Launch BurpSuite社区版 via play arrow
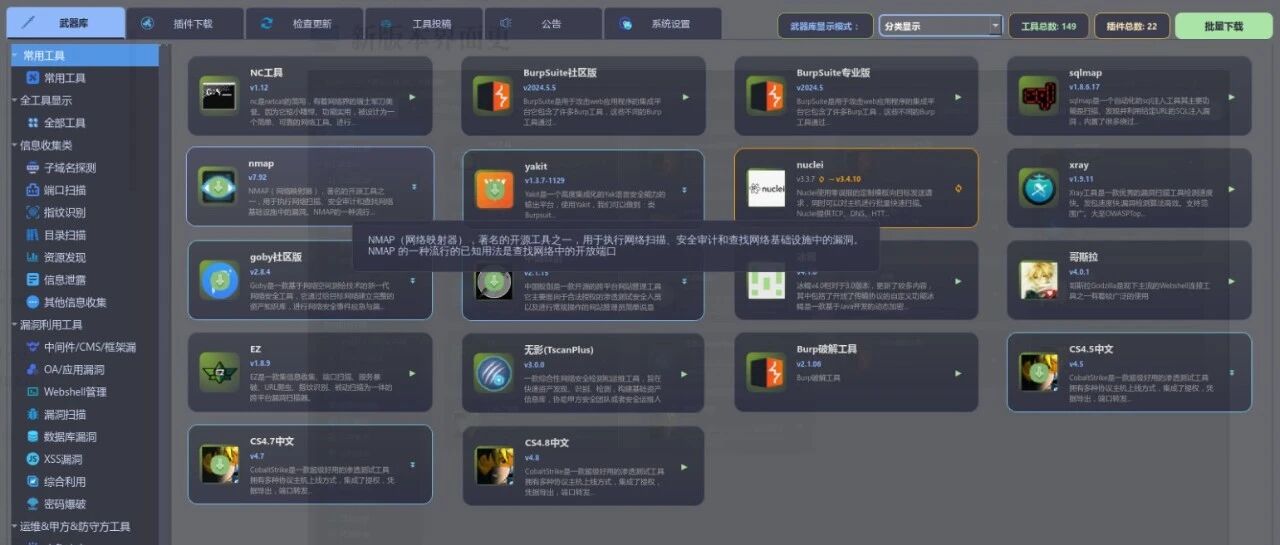 click(x=685, y=97)
